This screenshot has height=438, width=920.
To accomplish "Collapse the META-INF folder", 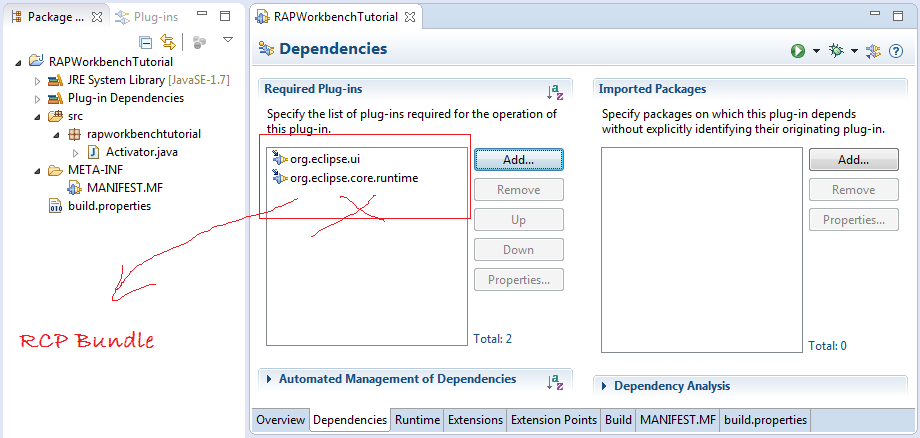I will (37, 171).
